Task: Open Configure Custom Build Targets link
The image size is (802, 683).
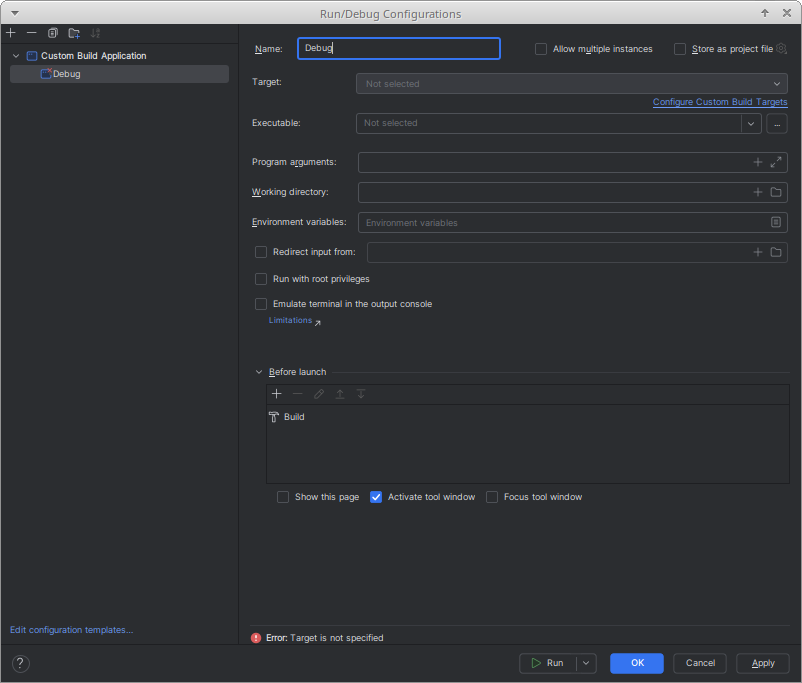Action: (720, 102)
